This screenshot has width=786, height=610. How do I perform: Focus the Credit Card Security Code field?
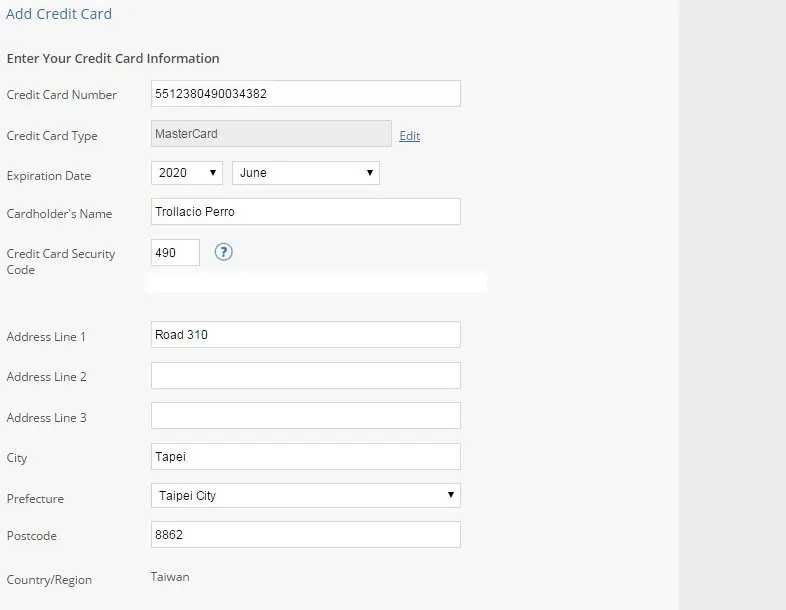click(175, 253)
